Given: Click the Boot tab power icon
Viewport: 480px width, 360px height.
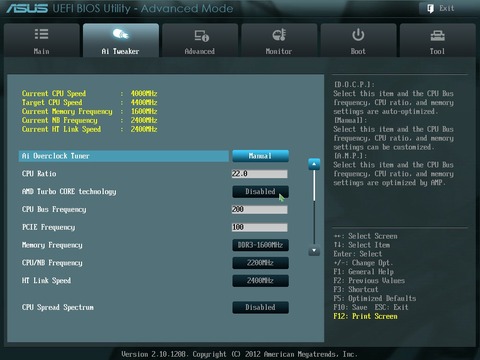Looking at the screenshot, I should [x=358, y=35].
